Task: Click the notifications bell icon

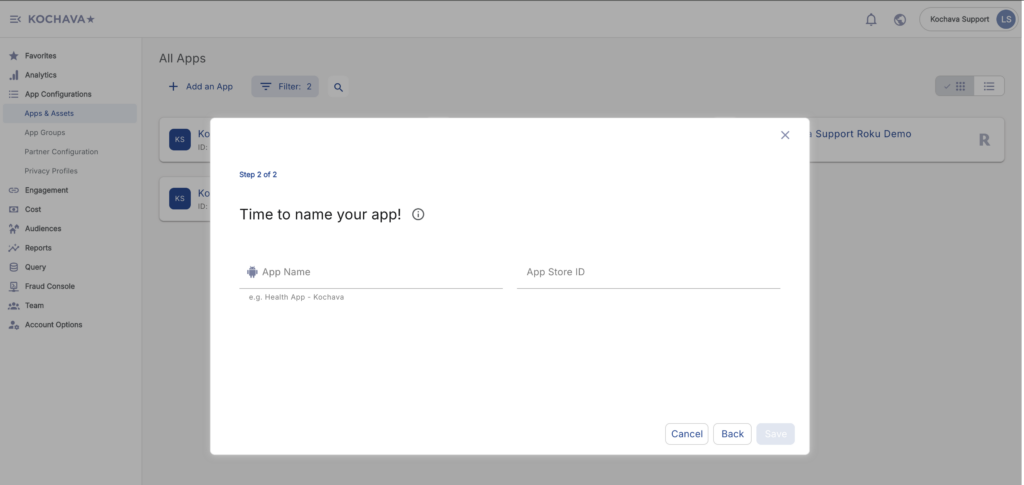Action: tap(871, 19)
